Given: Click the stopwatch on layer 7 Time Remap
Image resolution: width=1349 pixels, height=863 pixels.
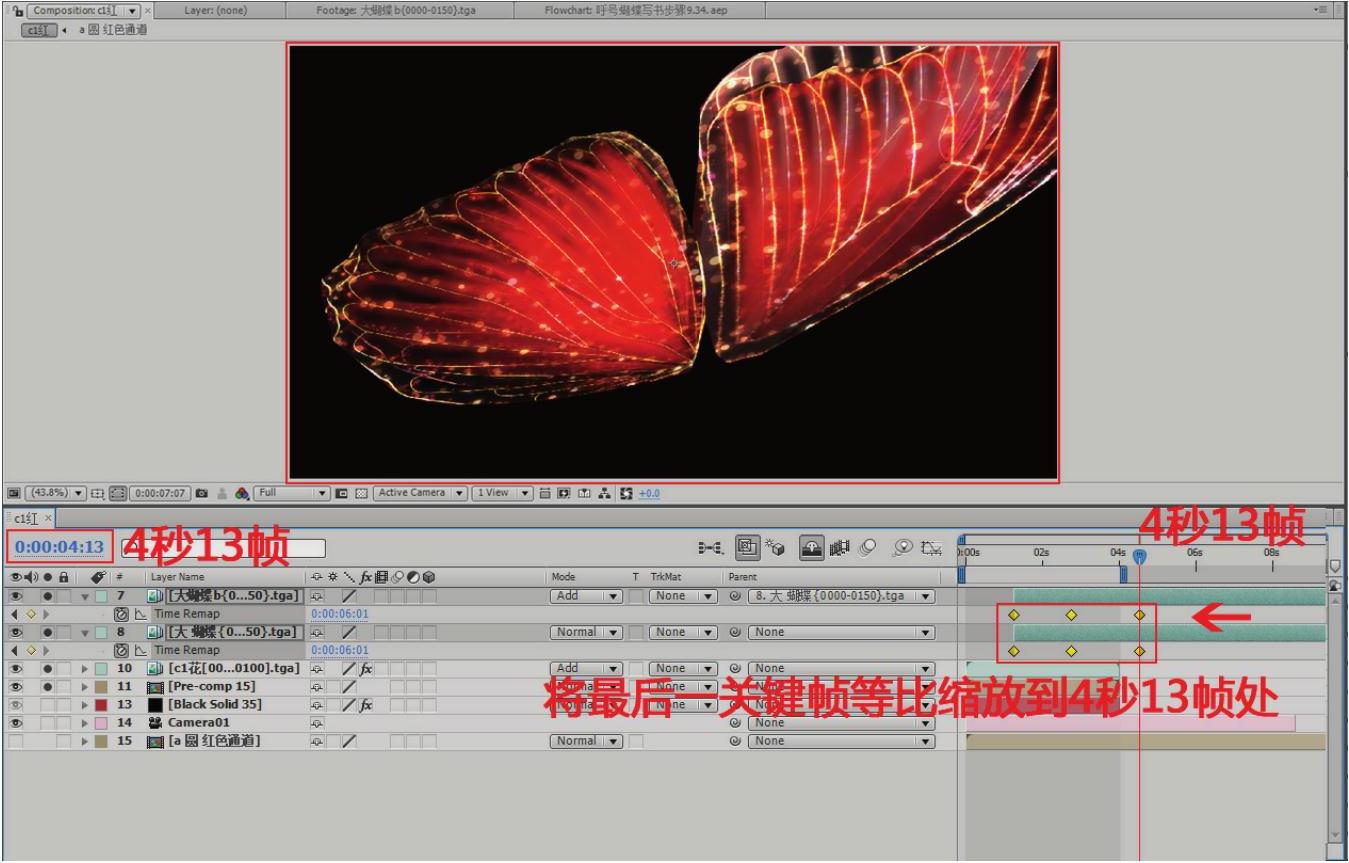Looking at the screenshot, I should (x=122, y=614).
